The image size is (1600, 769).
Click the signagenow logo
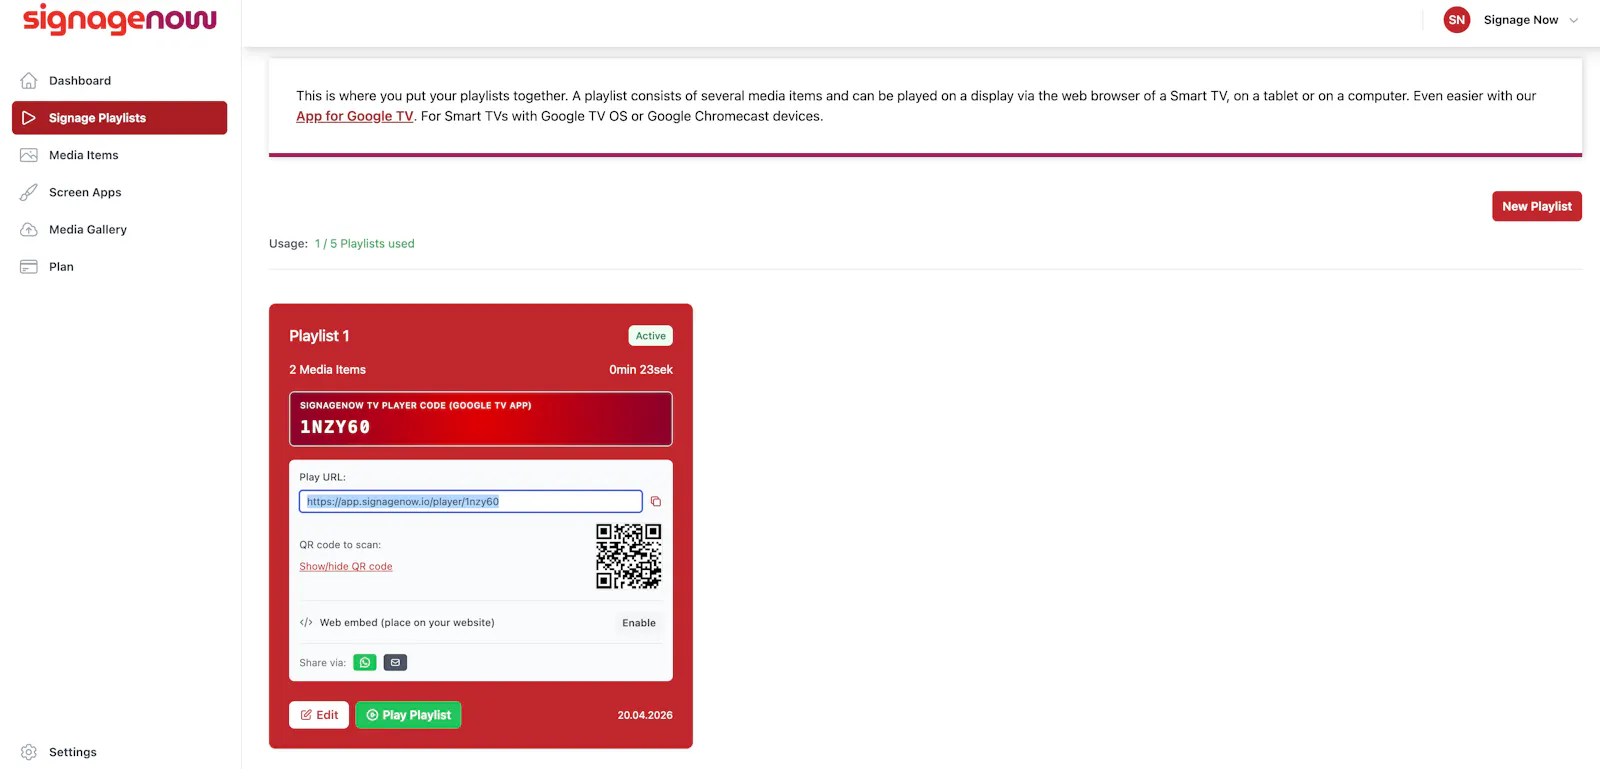pyautogui.click(x=120, y=19)
